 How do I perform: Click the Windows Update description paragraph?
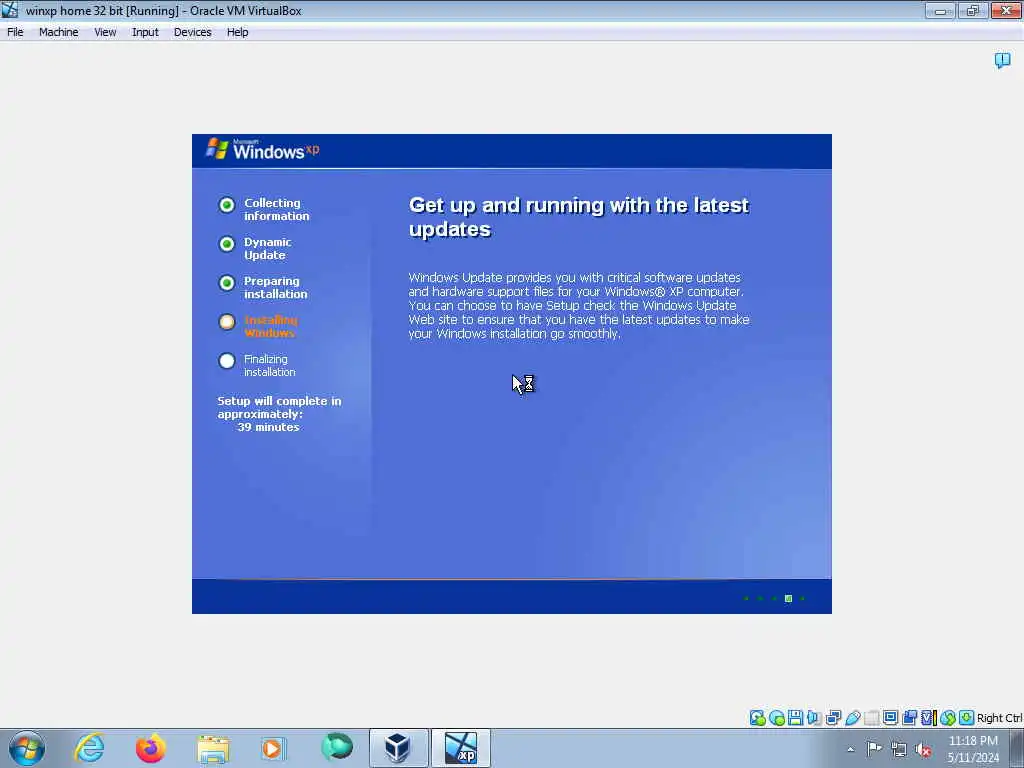pyautogui.click(x=579, y=306)
